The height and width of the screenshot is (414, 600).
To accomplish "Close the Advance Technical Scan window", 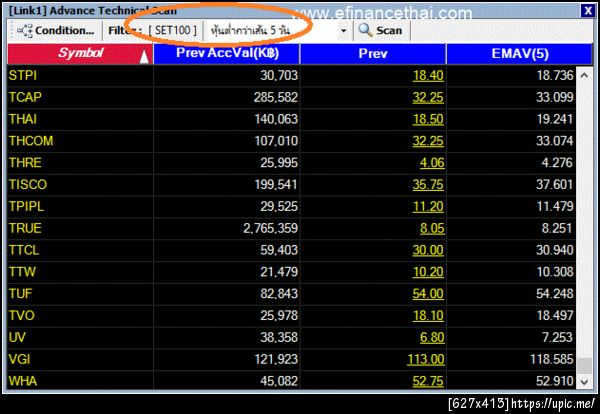I will click(587, 10).
